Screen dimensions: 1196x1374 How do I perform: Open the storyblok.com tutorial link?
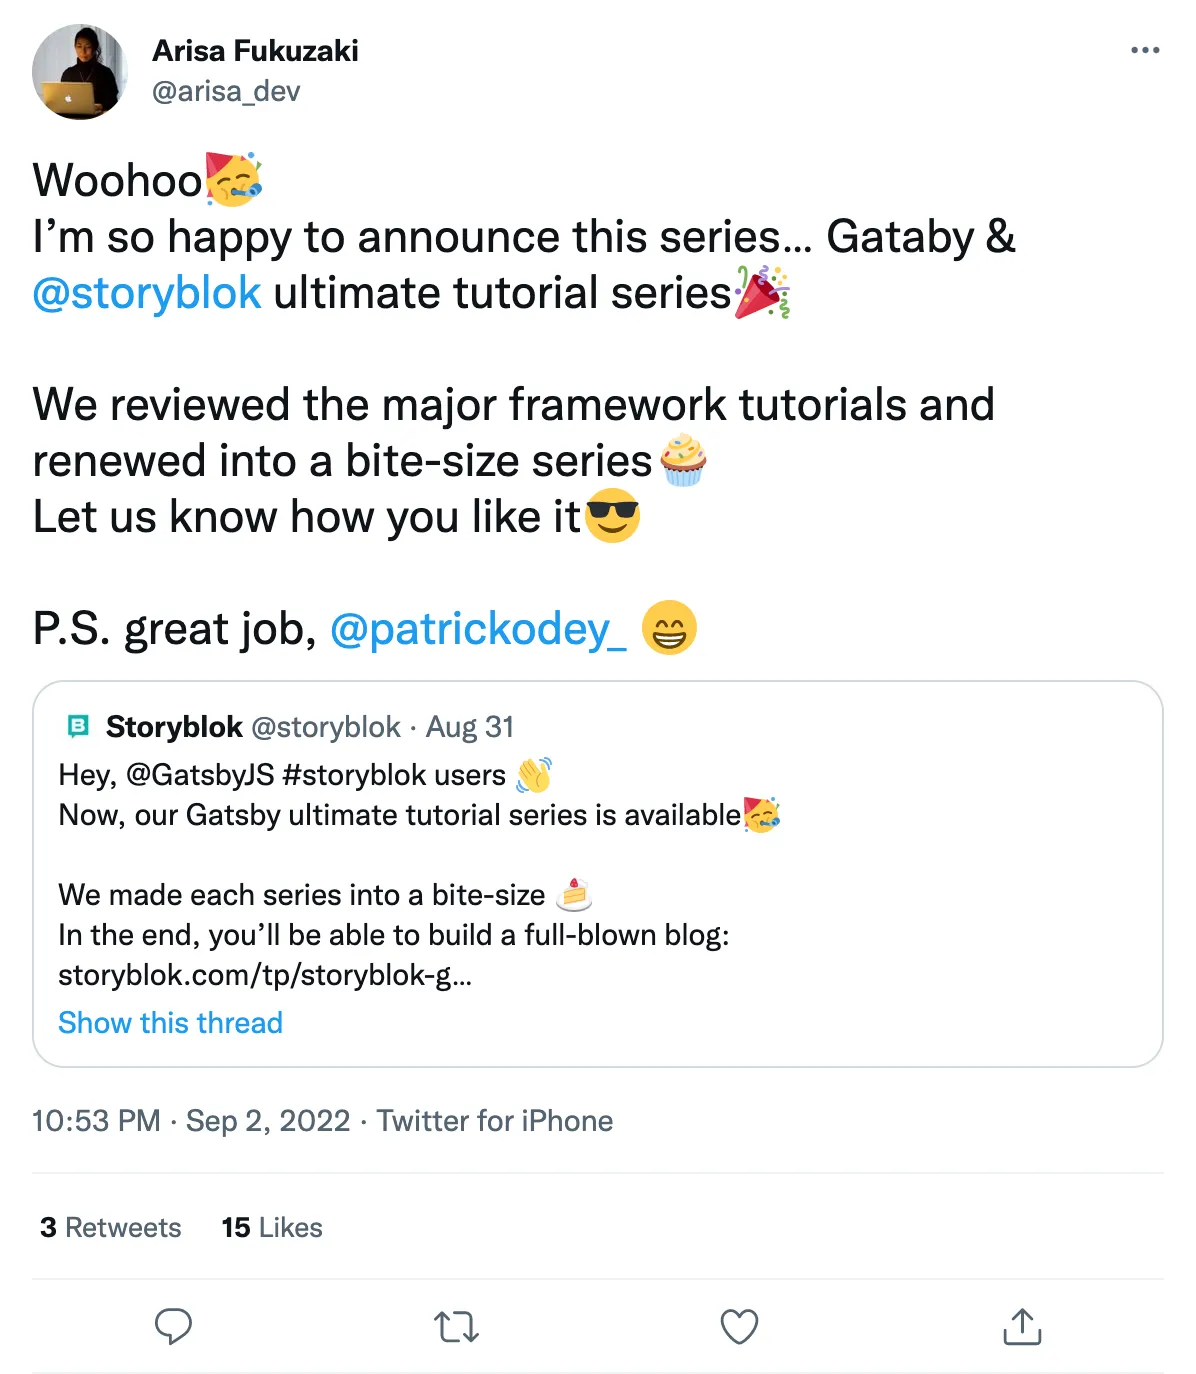pyautogui.click(x=265, y=976)
